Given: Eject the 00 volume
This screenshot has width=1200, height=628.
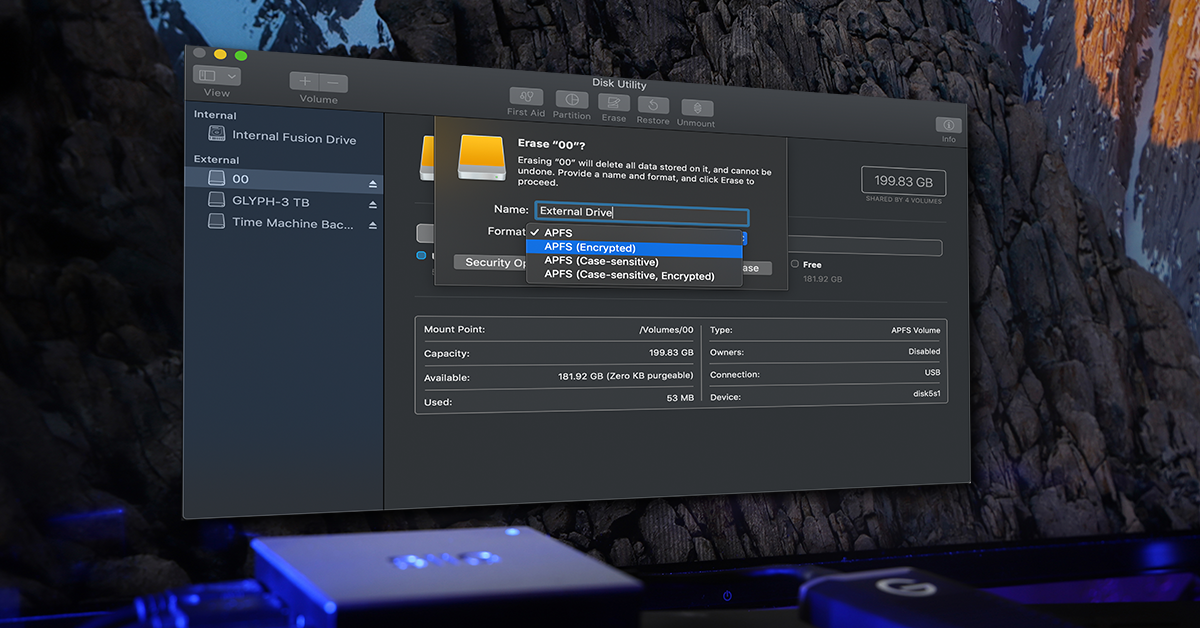Looking at the screenshot, I should click(x=372, y=184).
